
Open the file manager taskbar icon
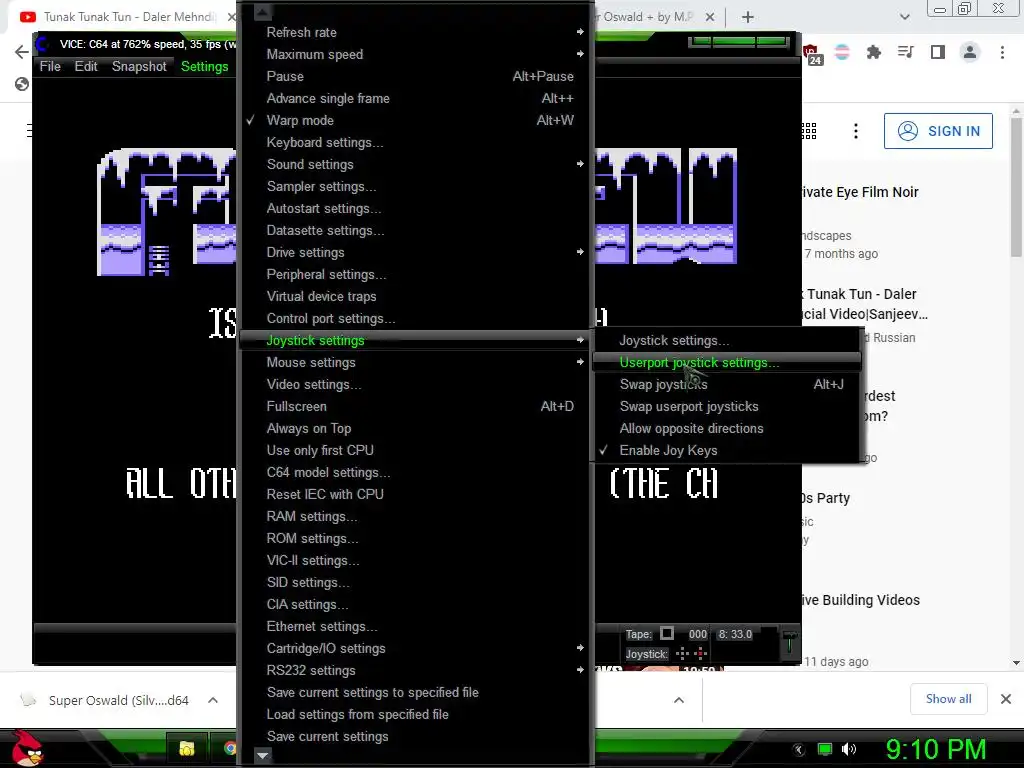click(187, 748)
